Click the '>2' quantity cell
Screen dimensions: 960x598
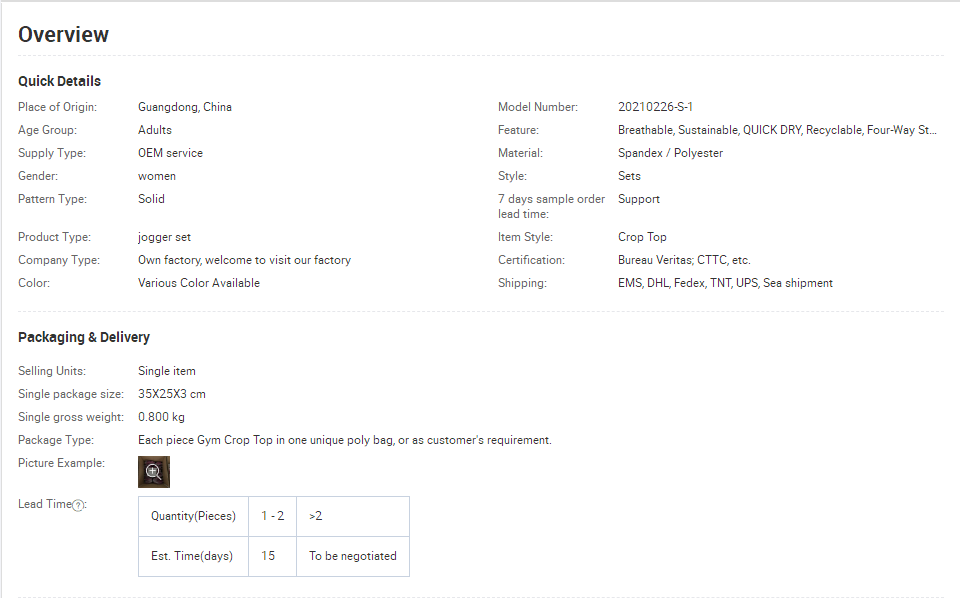[x=353, y=516]
